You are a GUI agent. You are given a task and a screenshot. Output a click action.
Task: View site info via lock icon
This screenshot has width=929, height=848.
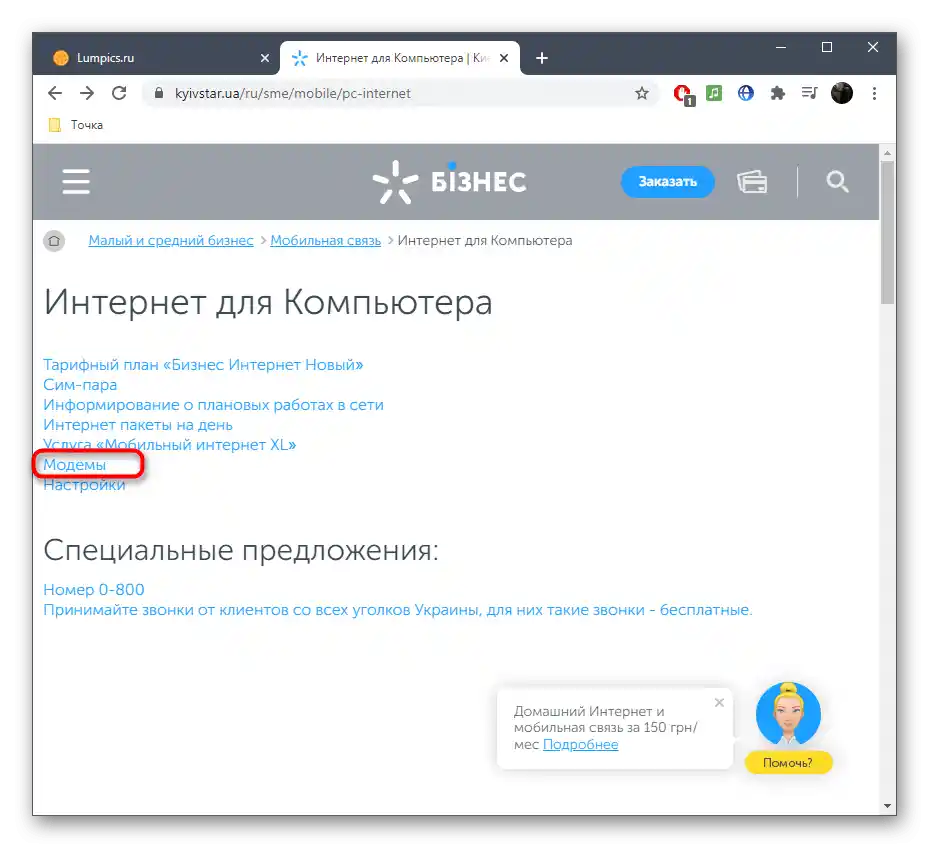158,93
